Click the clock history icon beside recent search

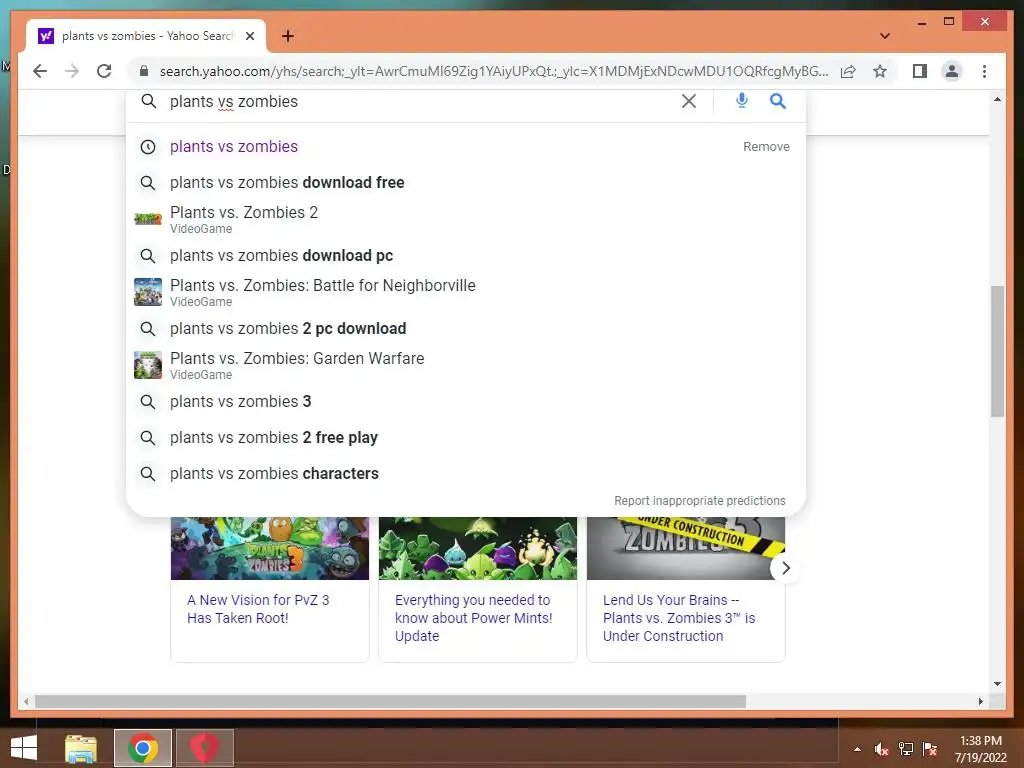pos(148,147)
